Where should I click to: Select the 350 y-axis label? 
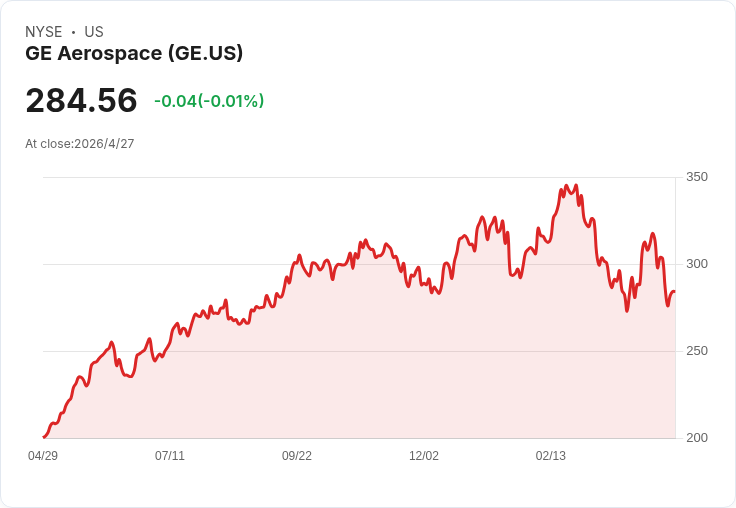pos(696,177)
